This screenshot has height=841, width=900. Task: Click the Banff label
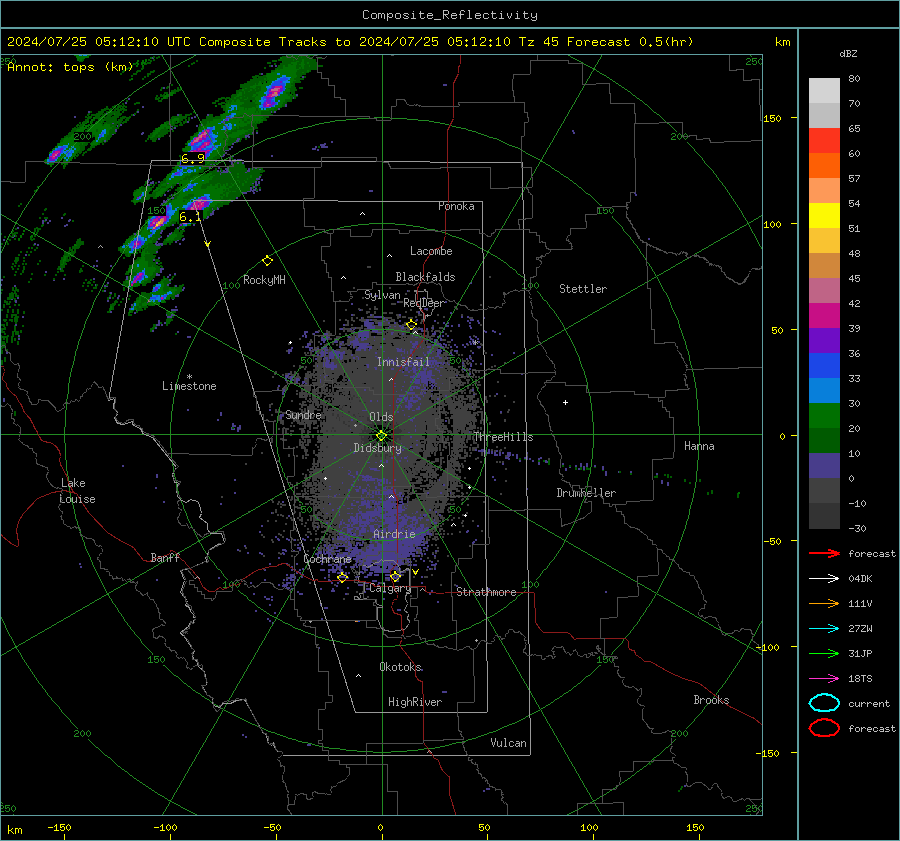(165, 557)
